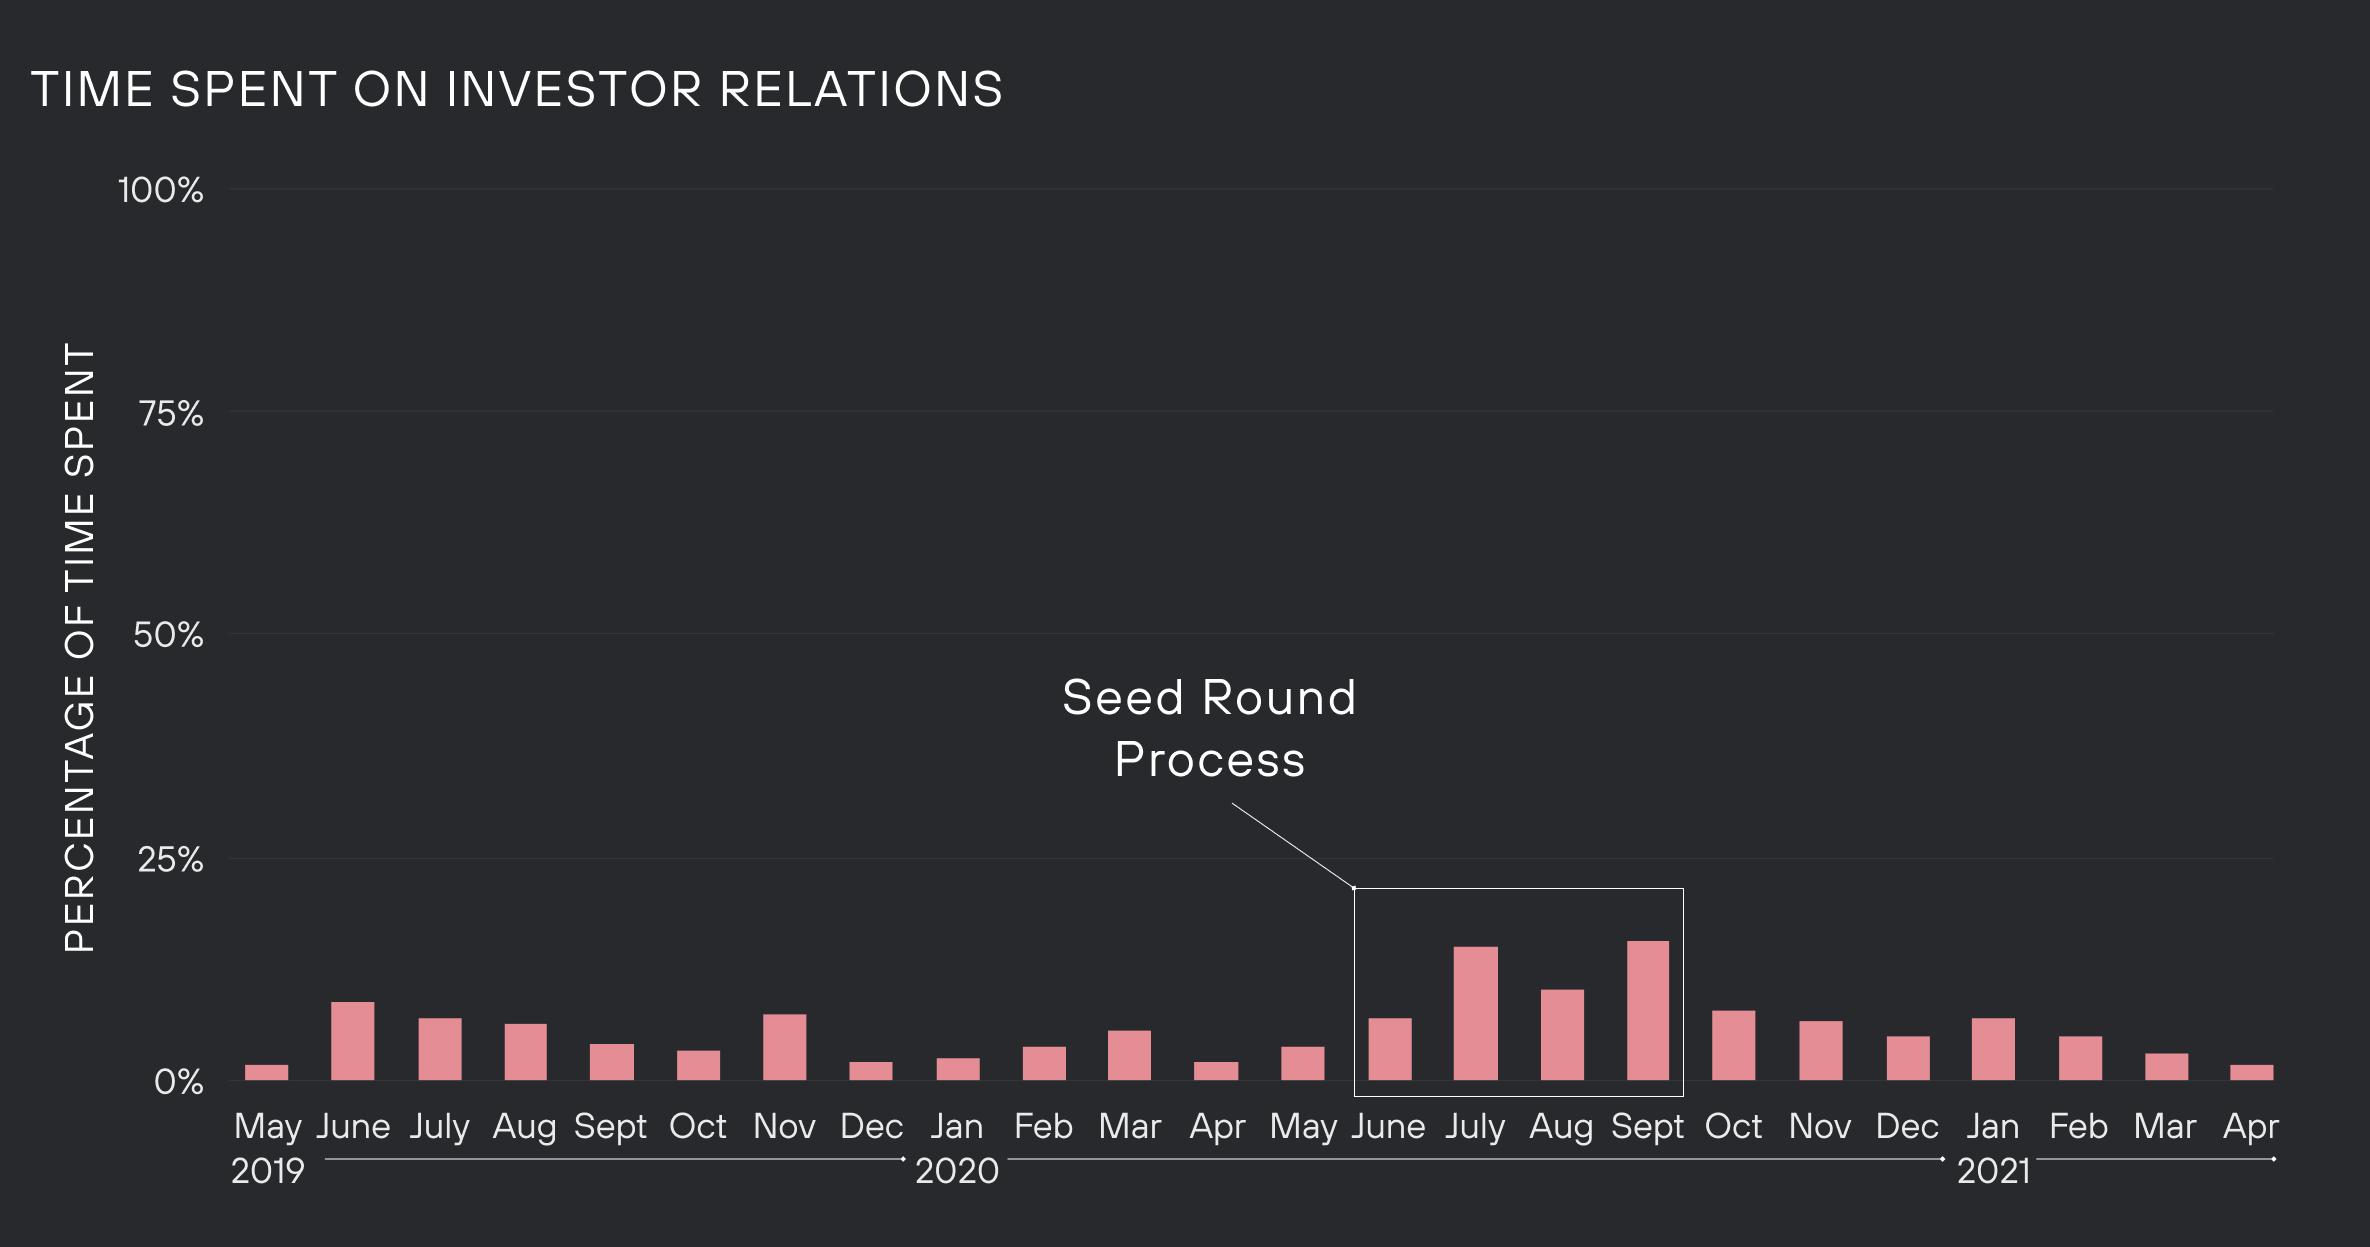The height and width of the screenshot is (1247, 2370).
Task: Click the 25% y-axis label
Action: pos(170,859)
